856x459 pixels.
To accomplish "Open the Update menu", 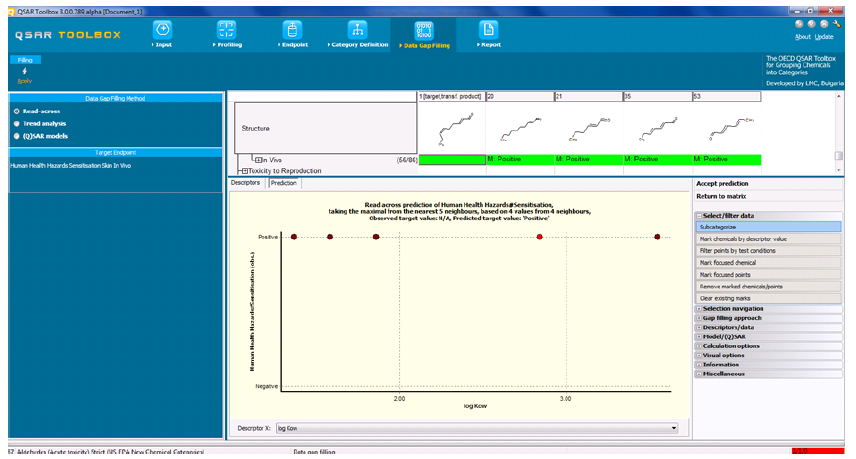I will (824, 37).
